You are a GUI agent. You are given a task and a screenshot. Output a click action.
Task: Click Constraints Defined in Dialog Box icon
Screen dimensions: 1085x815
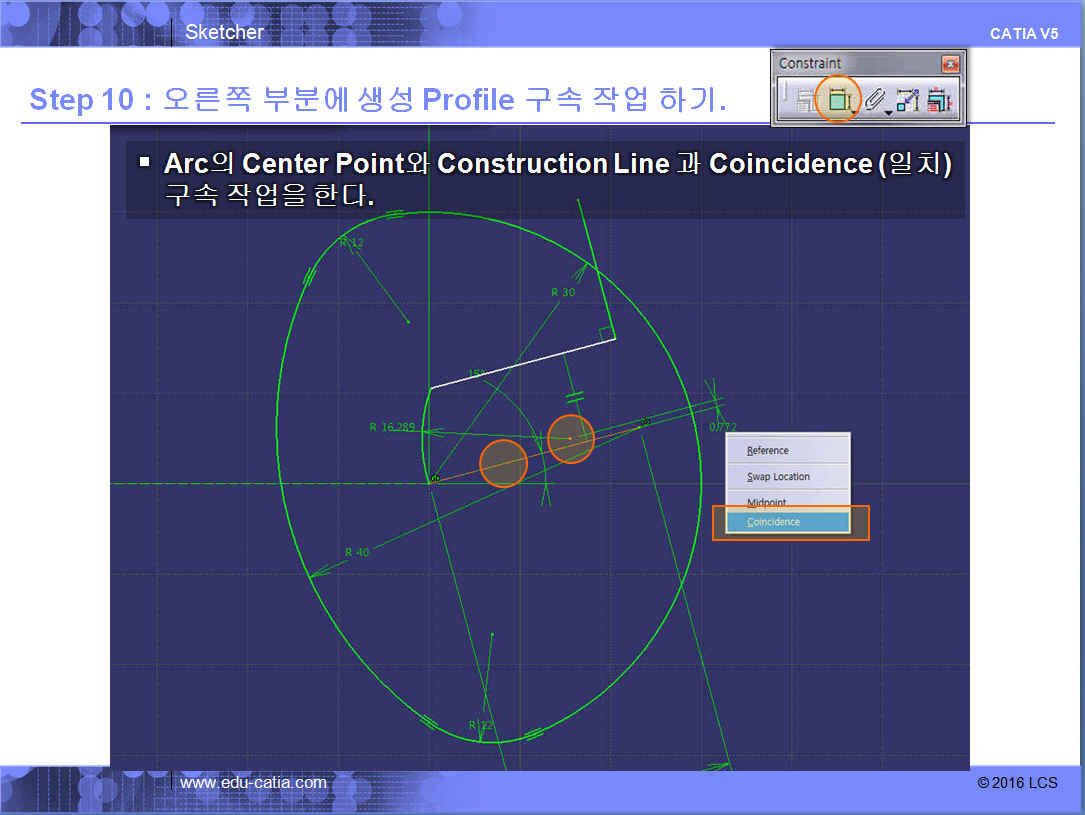click(x=806, y=99)
